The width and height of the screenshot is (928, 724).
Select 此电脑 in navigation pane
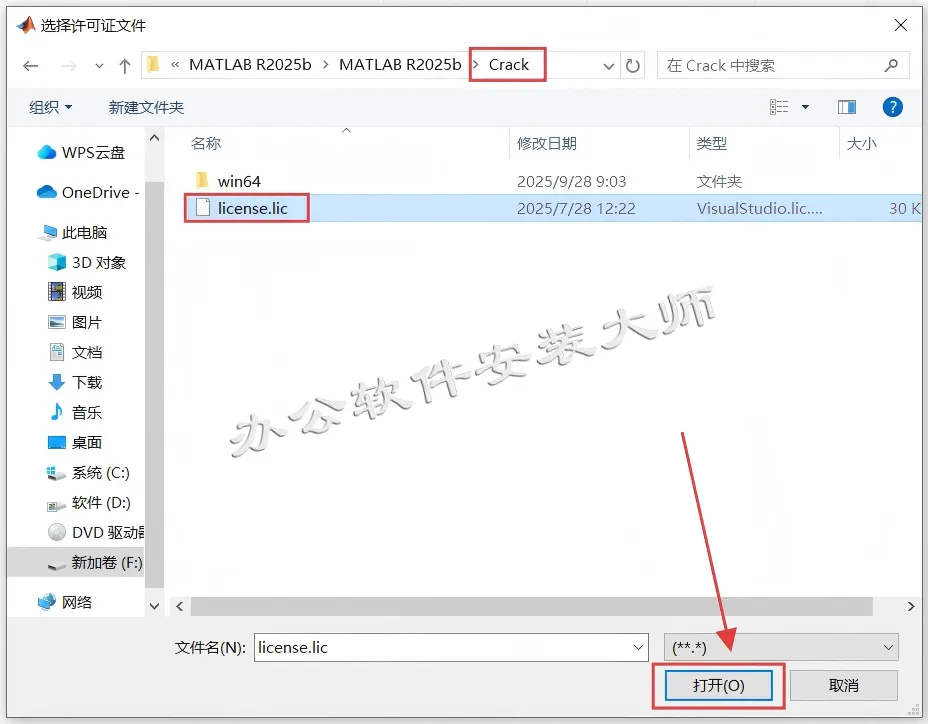[84, 233]
